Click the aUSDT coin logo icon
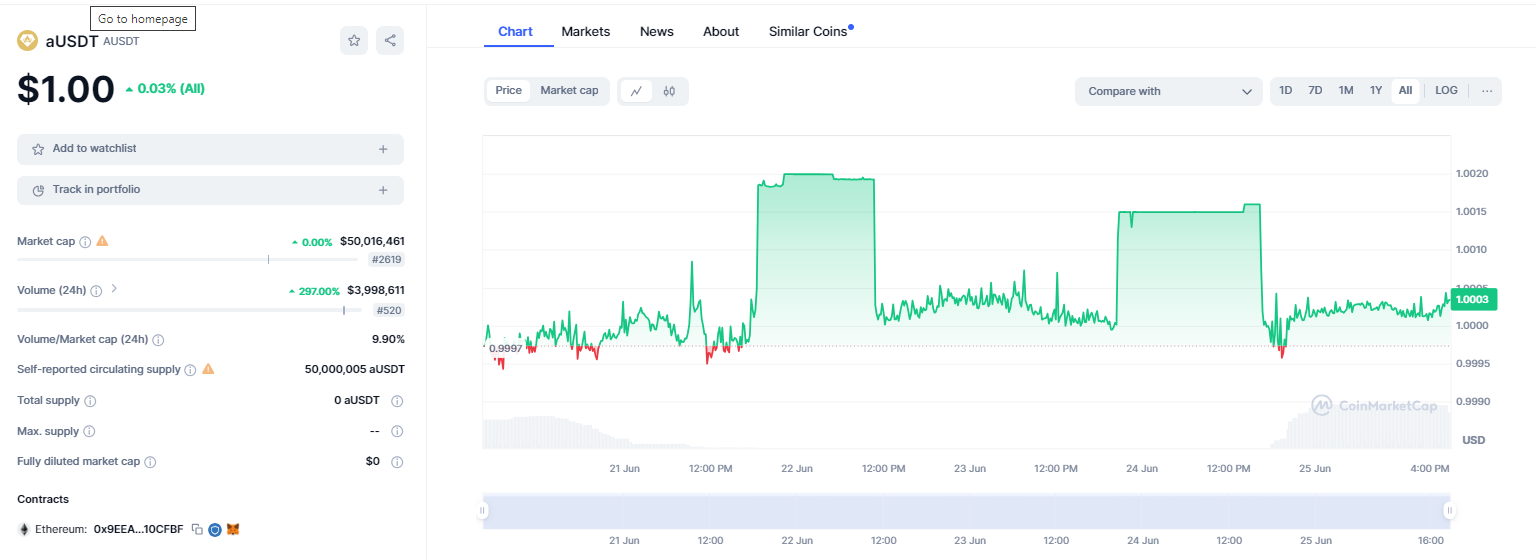This screenshot has height=560, width=1536. 27,41
